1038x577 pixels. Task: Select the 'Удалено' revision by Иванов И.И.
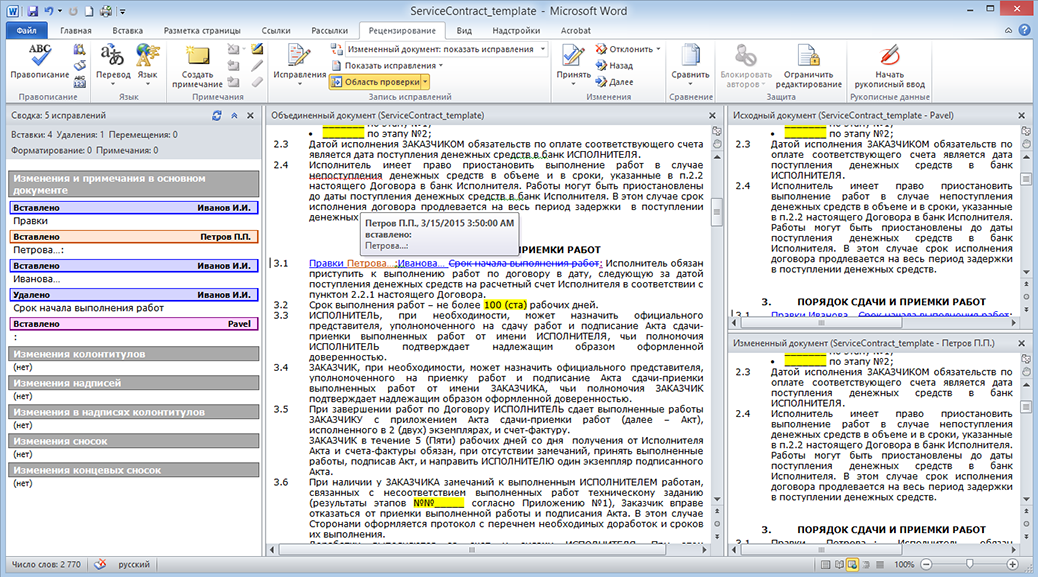[x=133, y=295]
